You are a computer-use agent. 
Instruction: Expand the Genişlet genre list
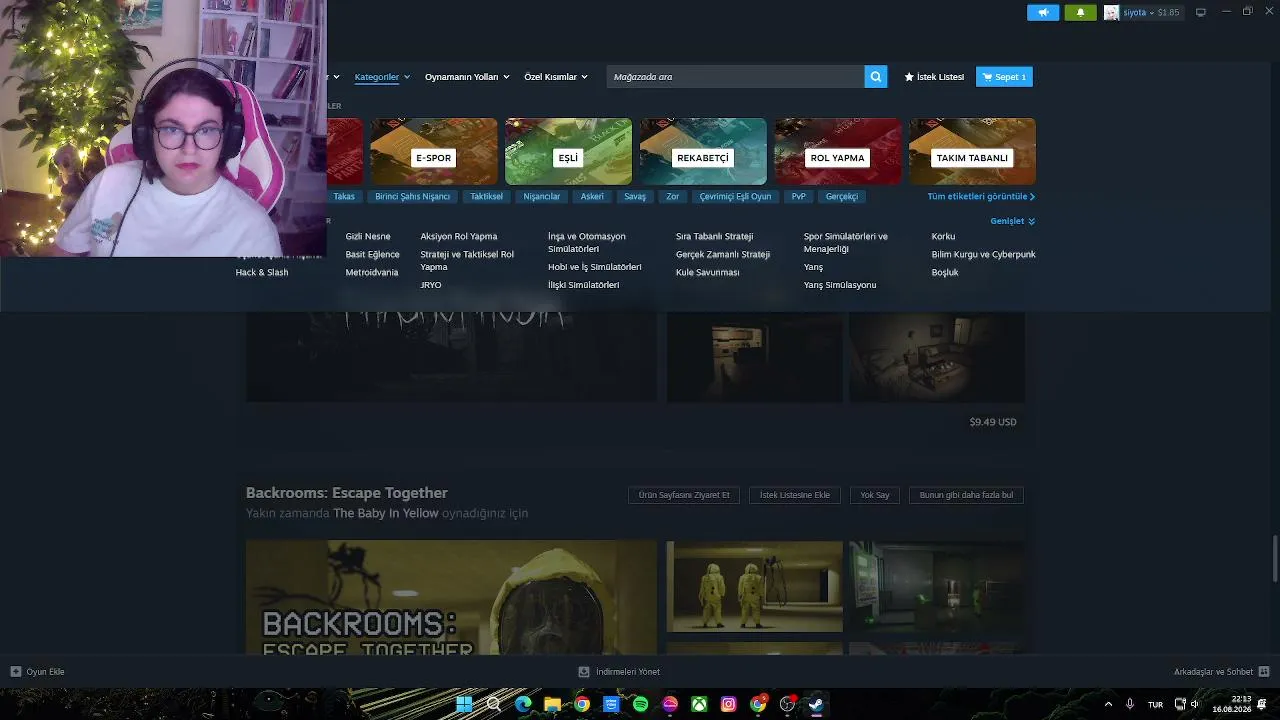pos(1013,221)
